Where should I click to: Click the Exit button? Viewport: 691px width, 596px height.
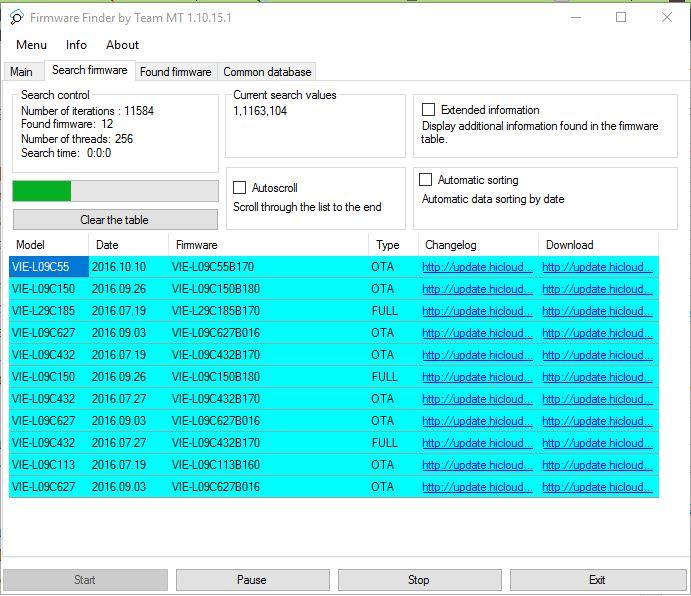click(x=598, y=580)
